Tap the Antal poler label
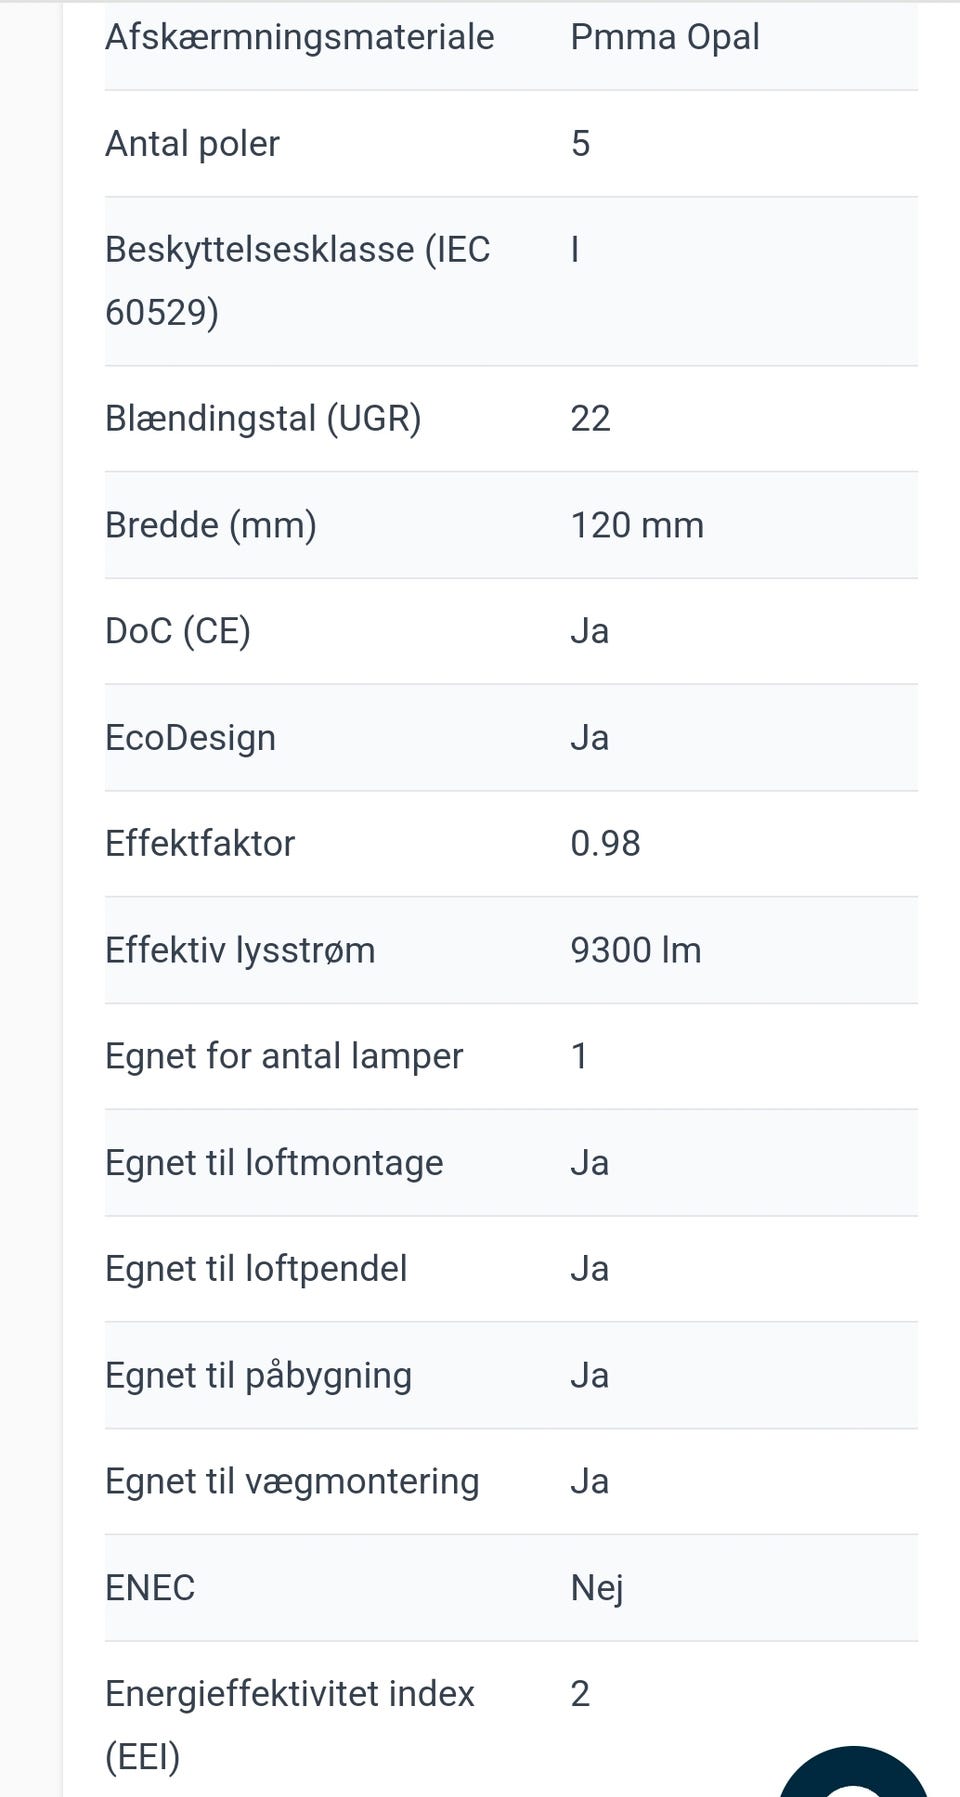Viewport: 960px width, 1797px height. click(192, 144)
